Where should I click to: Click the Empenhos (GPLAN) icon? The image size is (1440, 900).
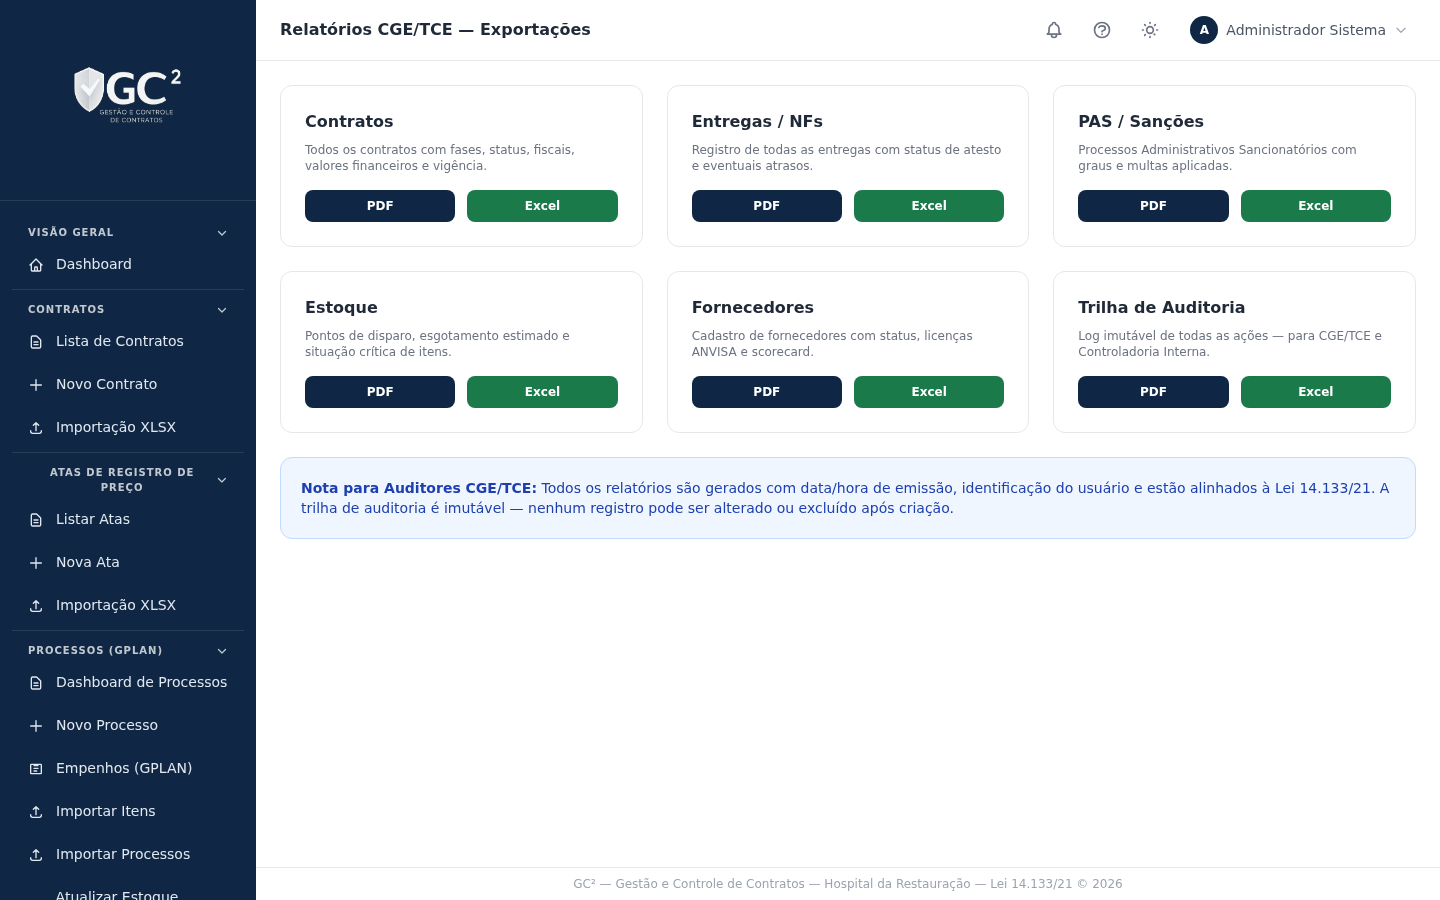click(36, 769)
